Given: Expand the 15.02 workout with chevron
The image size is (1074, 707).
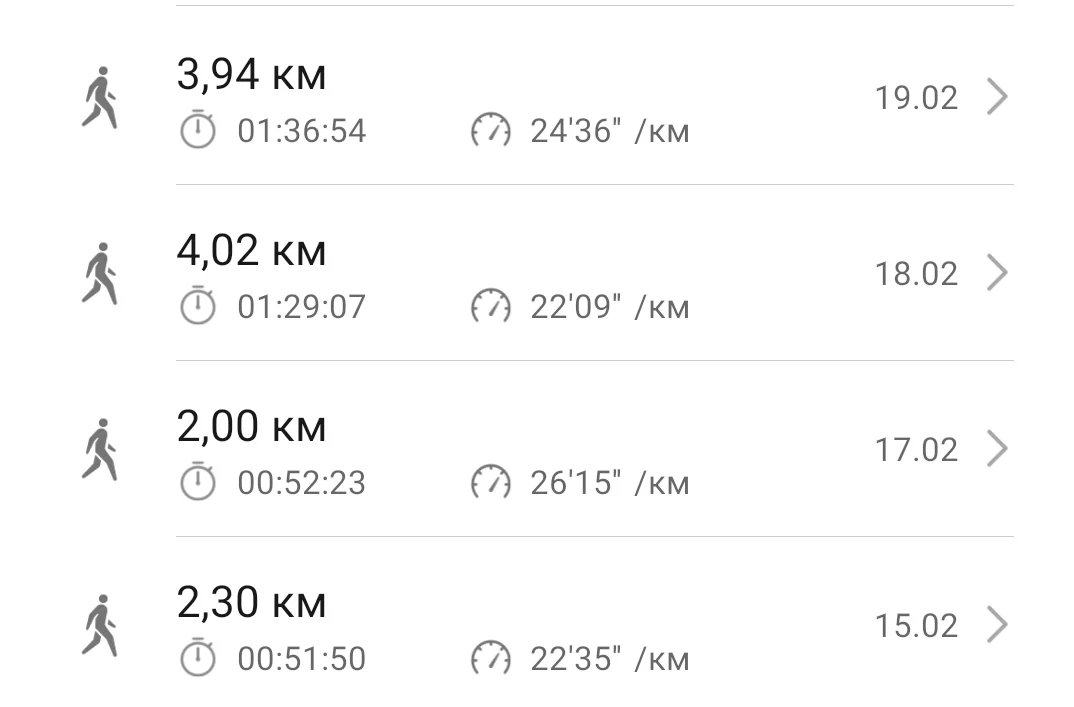Looking at the screenshot, I should [996, 625].
